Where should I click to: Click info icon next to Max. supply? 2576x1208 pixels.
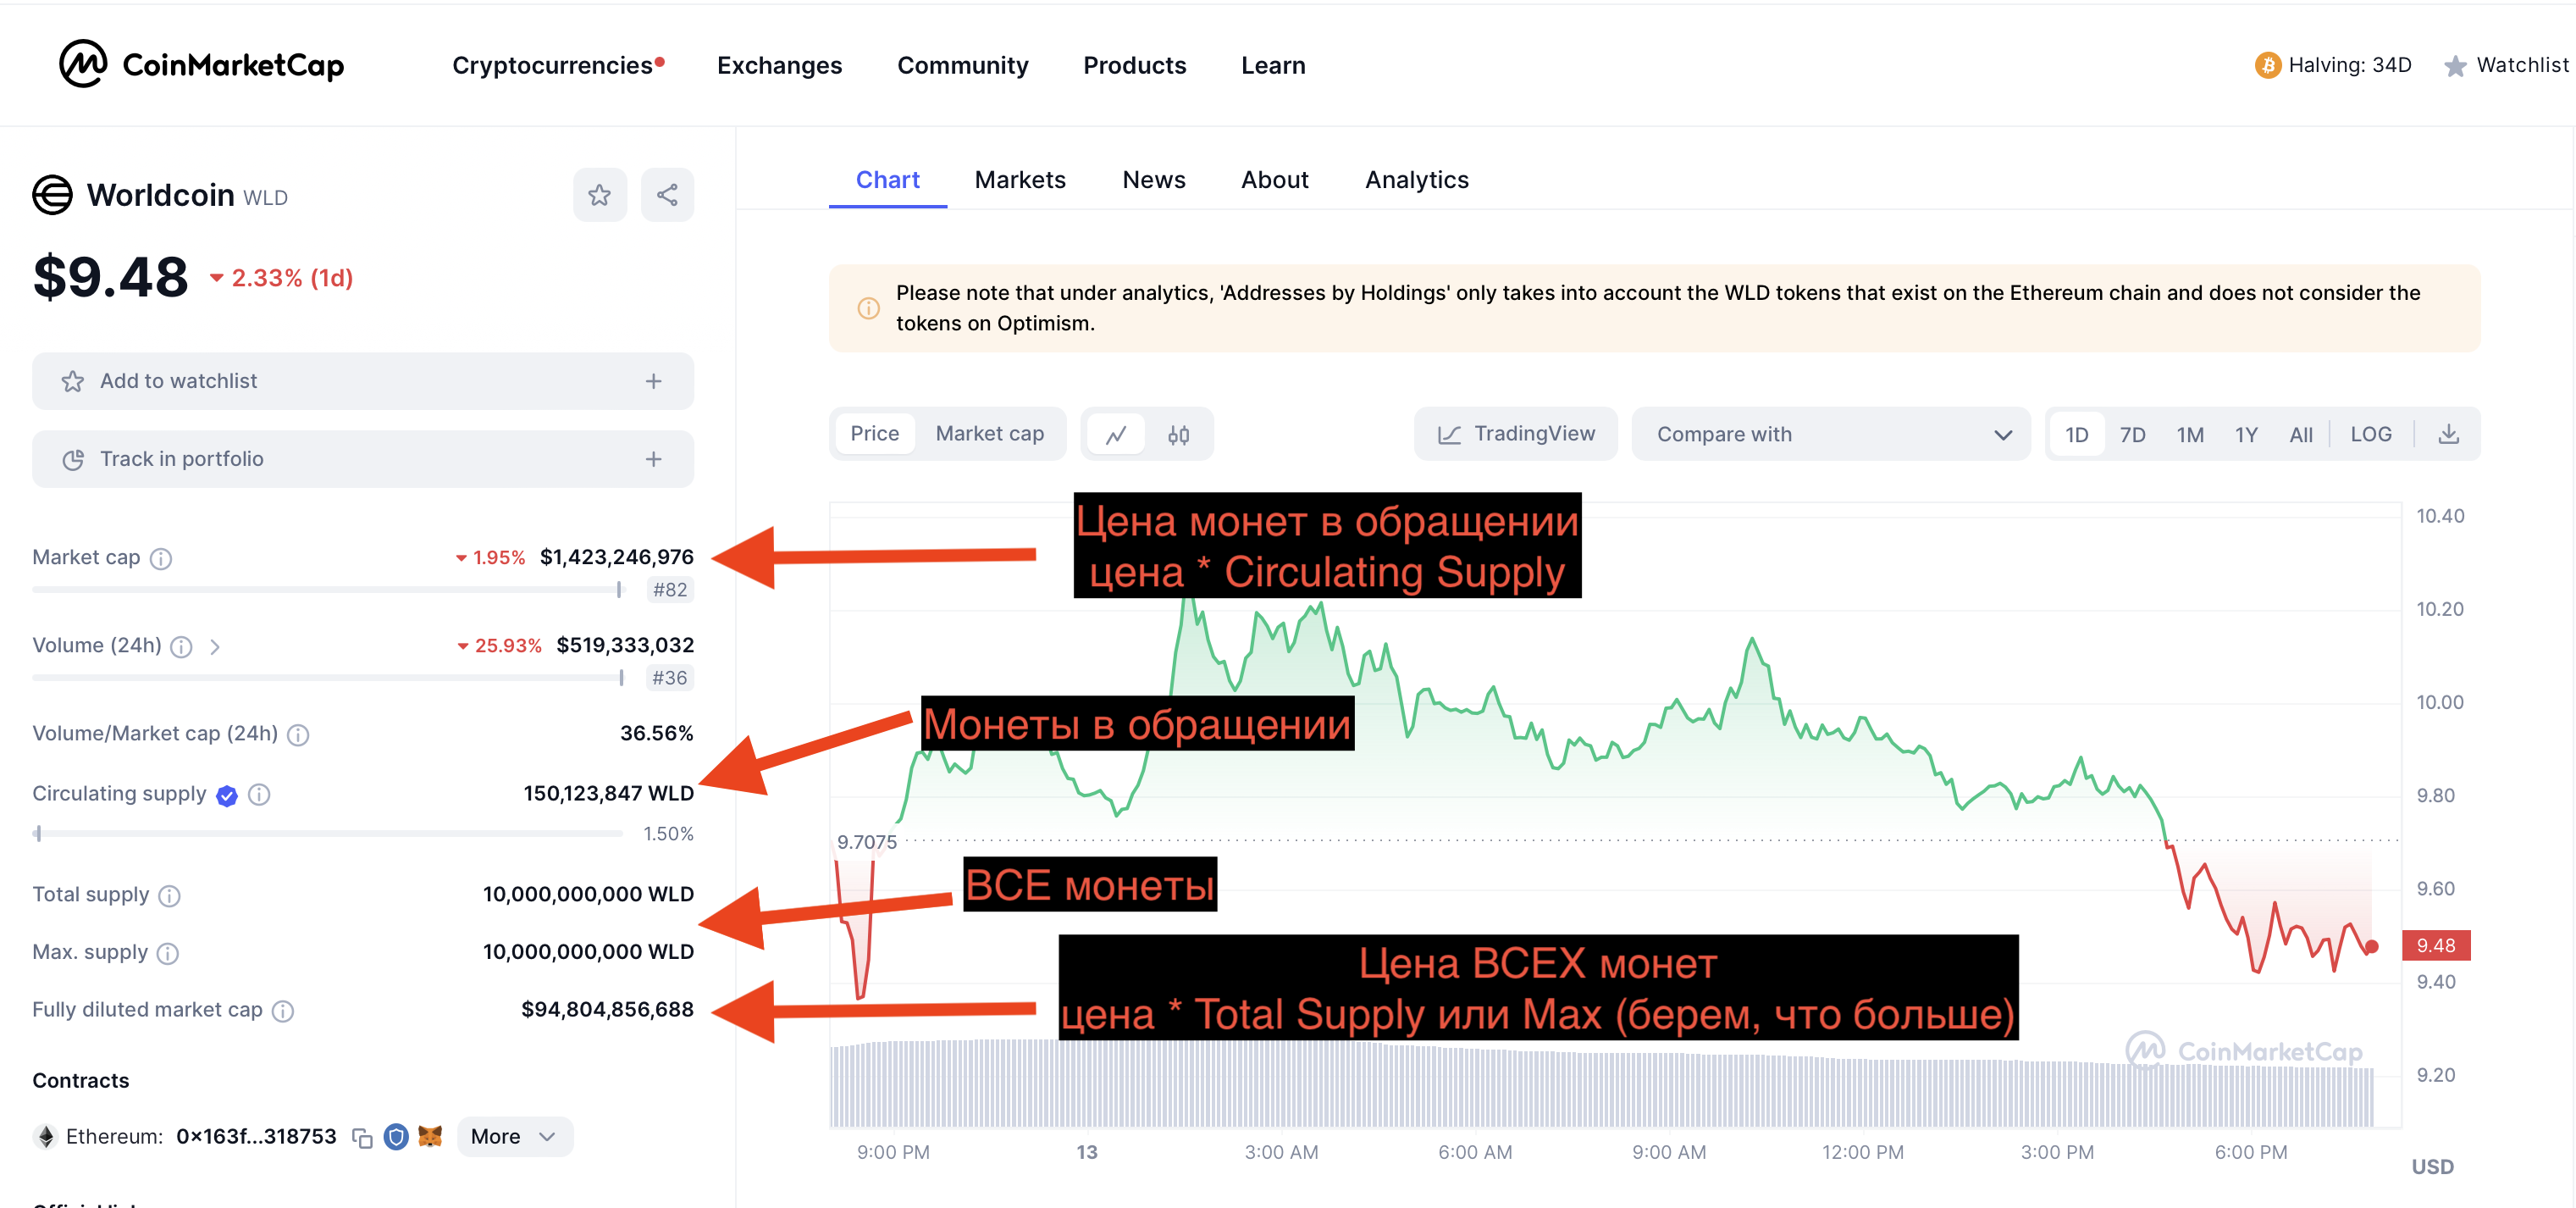tap(168, 953)
